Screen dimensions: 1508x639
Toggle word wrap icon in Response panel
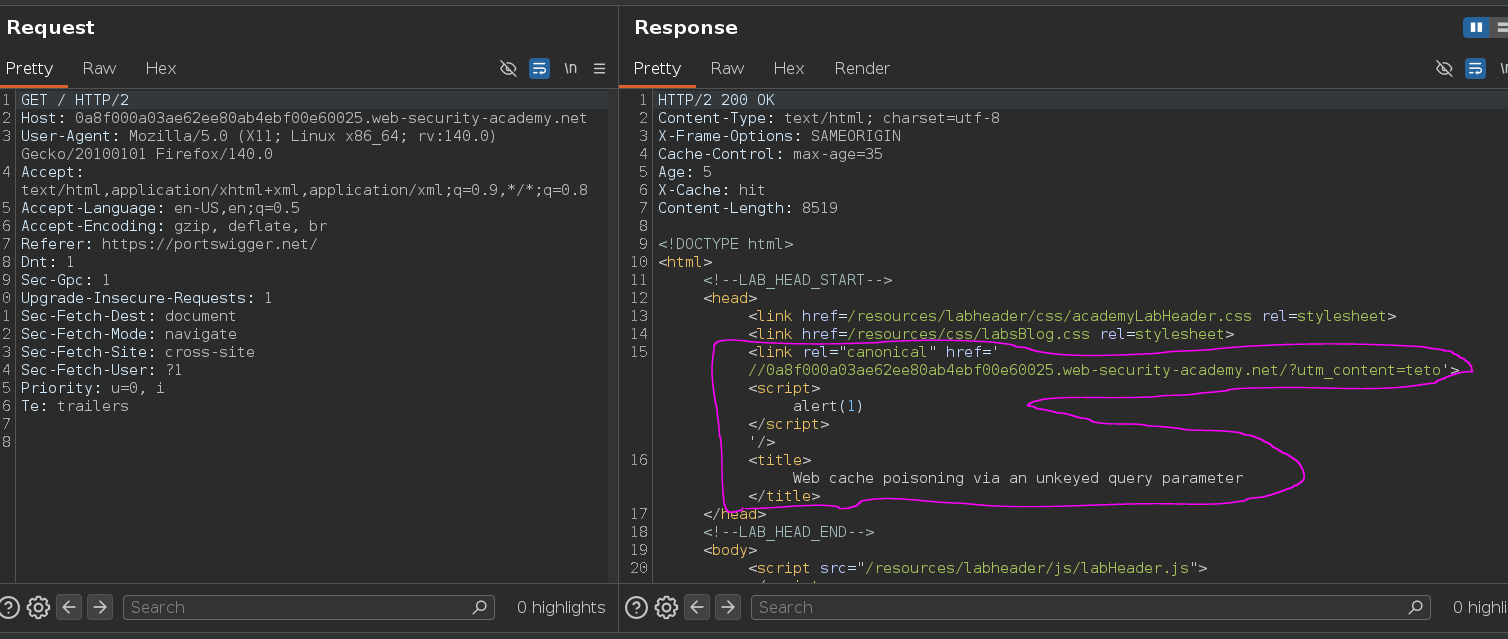(x=1475, y=68)
